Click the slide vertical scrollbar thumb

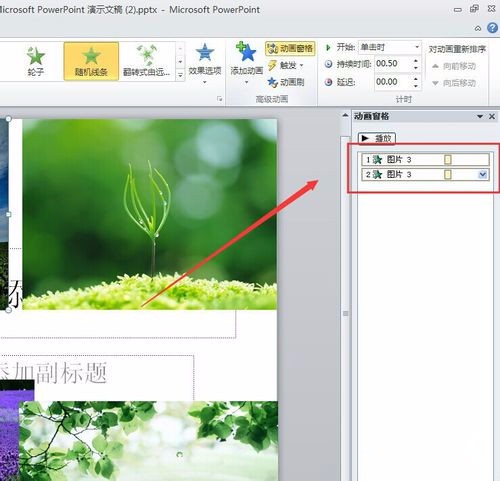(345, 314)
